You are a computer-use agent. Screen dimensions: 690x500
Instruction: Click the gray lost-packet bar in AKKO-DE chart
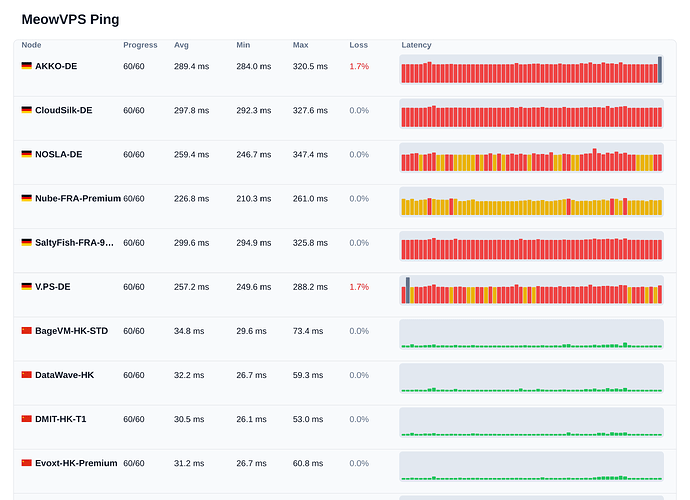click(660, 70)
